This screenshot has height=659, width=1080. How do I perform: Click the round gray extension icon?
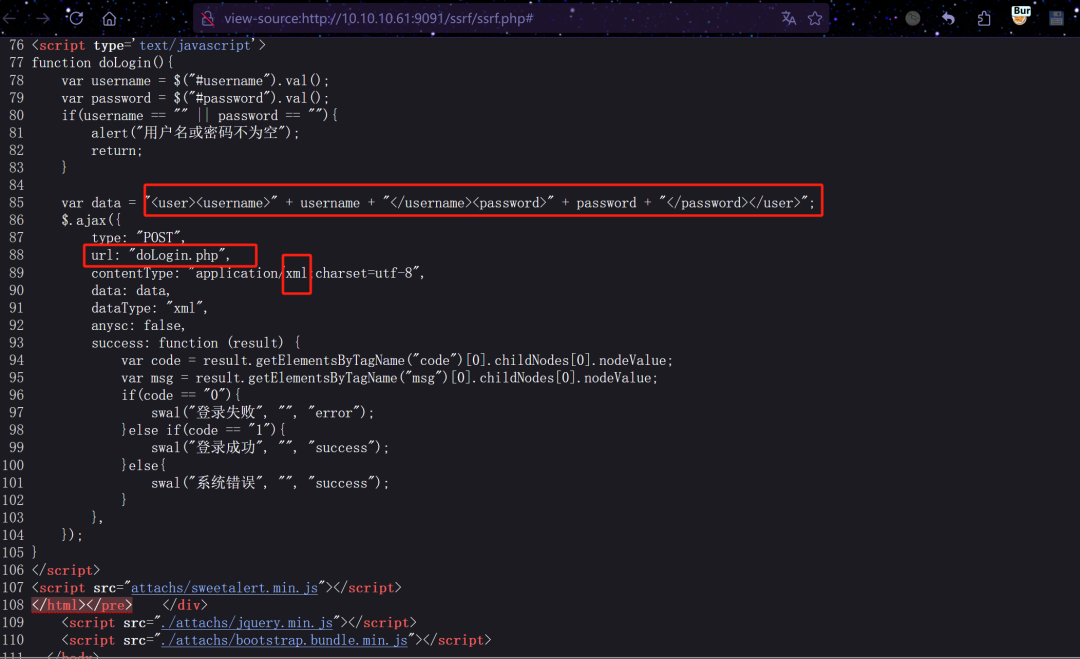tap(913, 19)
